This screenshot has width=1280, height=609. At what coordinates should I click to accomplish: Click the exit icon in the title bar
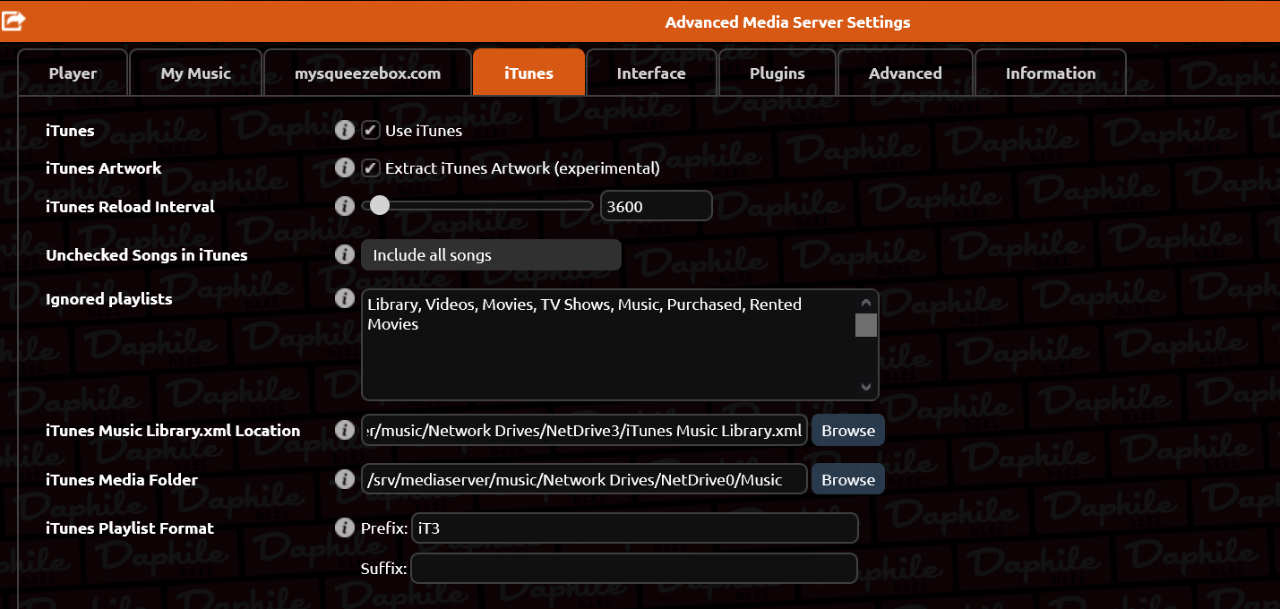coord(13,21)
